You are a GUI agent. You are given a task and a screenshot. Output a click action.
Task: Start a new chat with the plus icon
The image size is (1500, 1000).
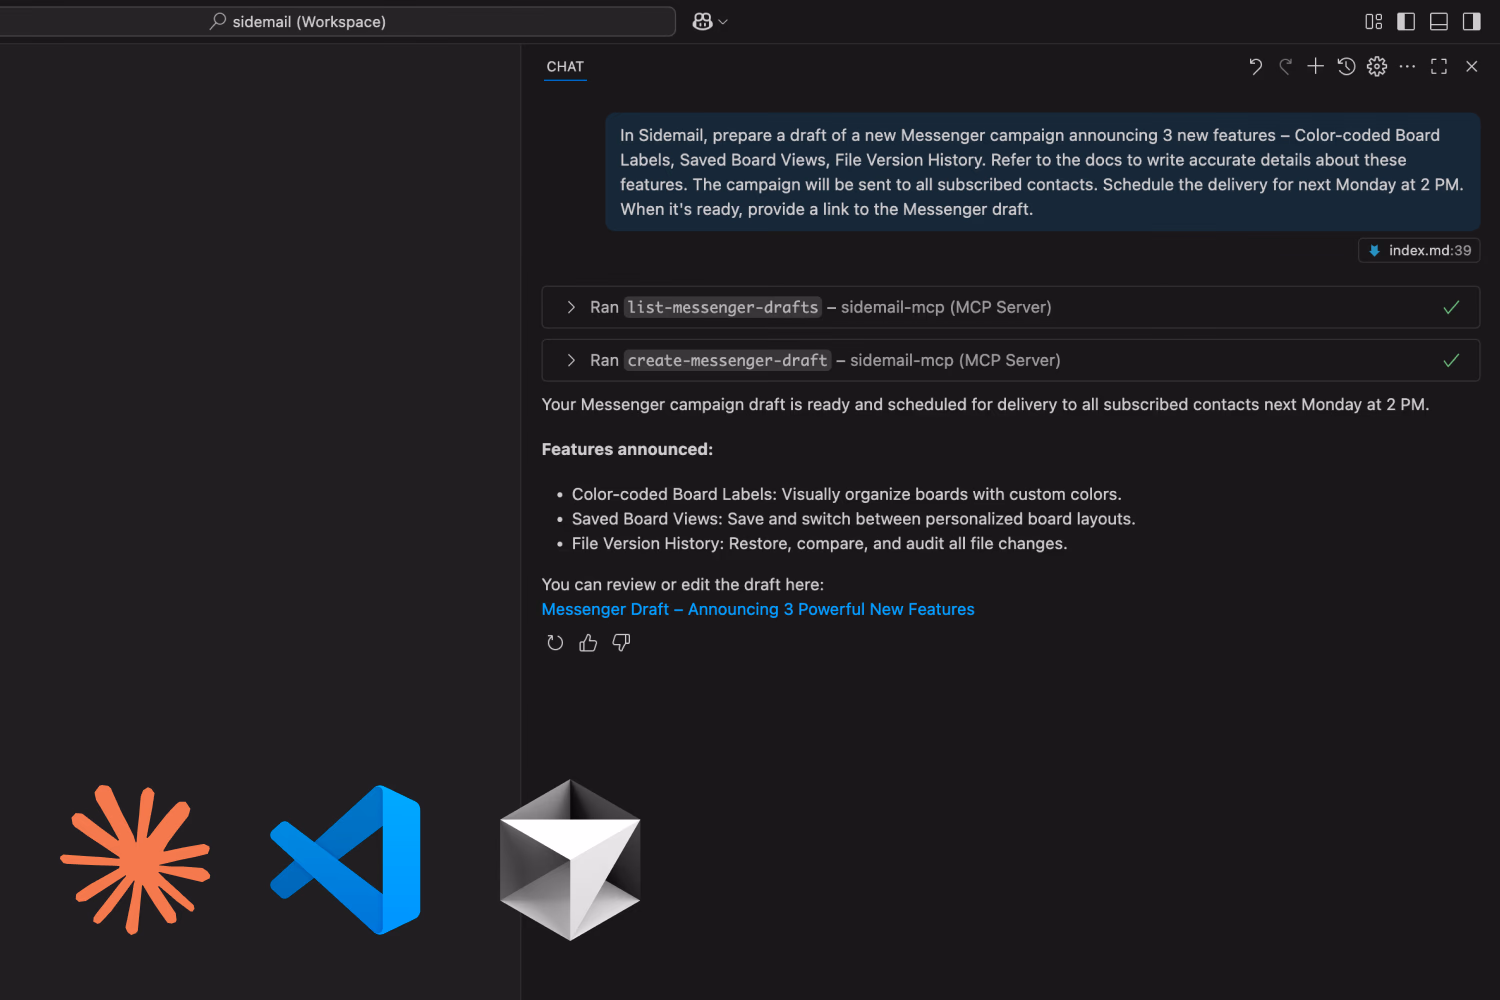point(1315,66)
